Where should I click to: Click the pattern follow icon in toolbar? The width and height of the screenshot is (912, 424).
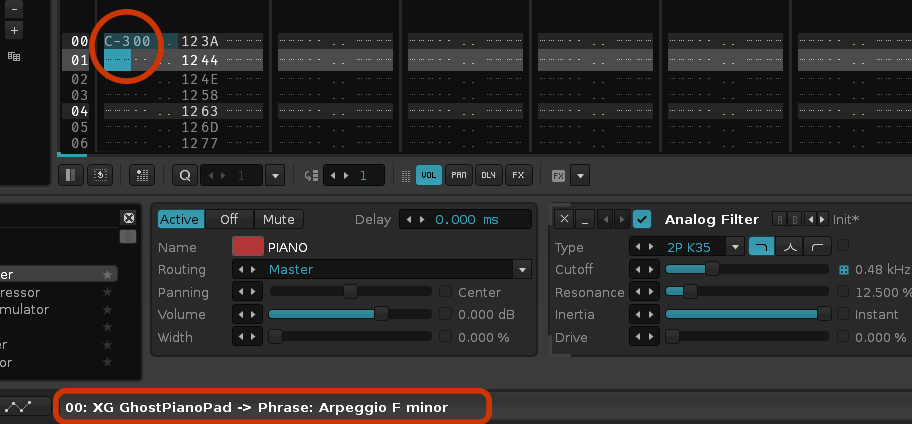pyautogui.click(x=100, y=175)
